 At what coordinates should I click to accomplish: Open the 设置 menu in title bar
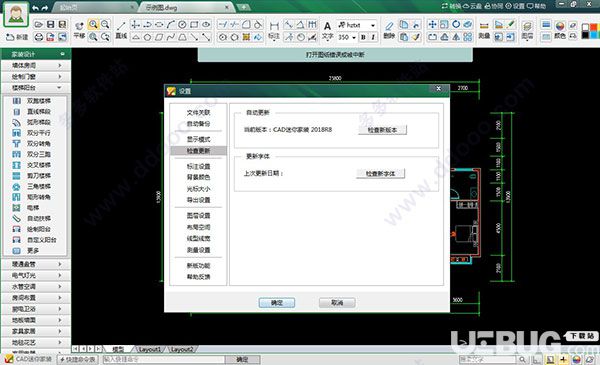[x=515, y=6]
